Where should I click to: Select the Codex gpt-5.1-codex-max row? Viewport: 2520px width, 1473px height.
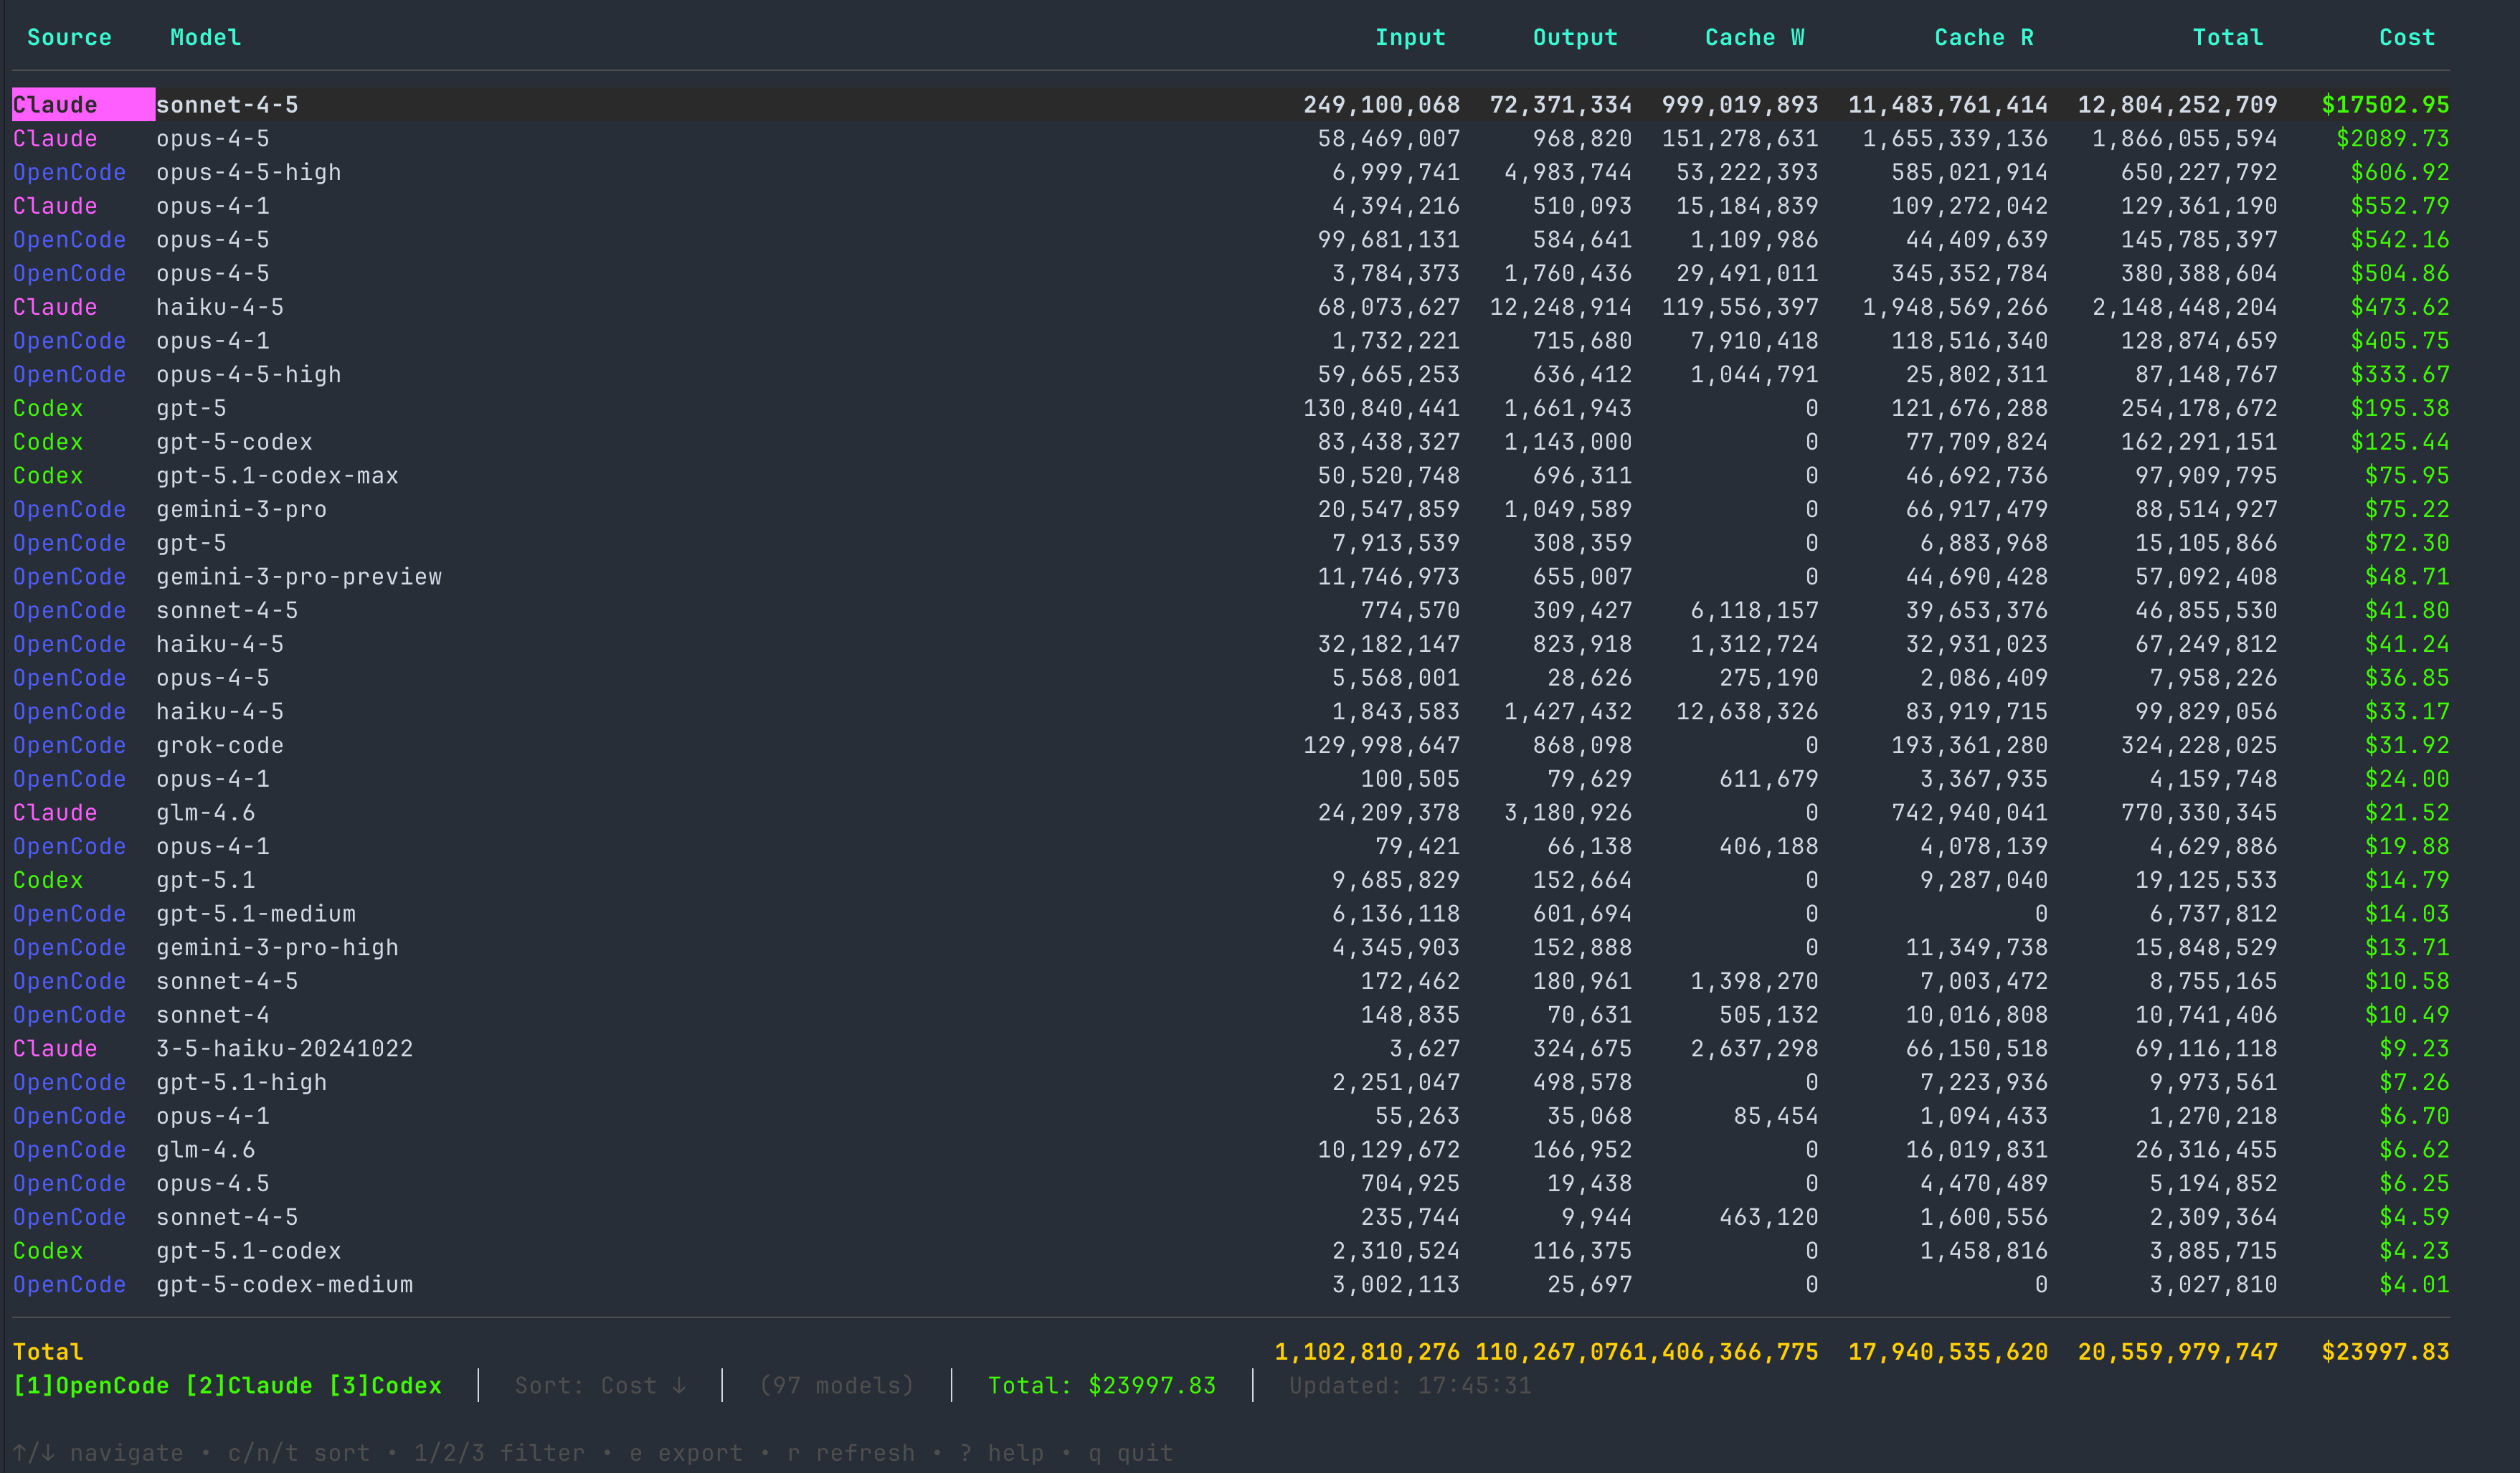pos(277,476)
